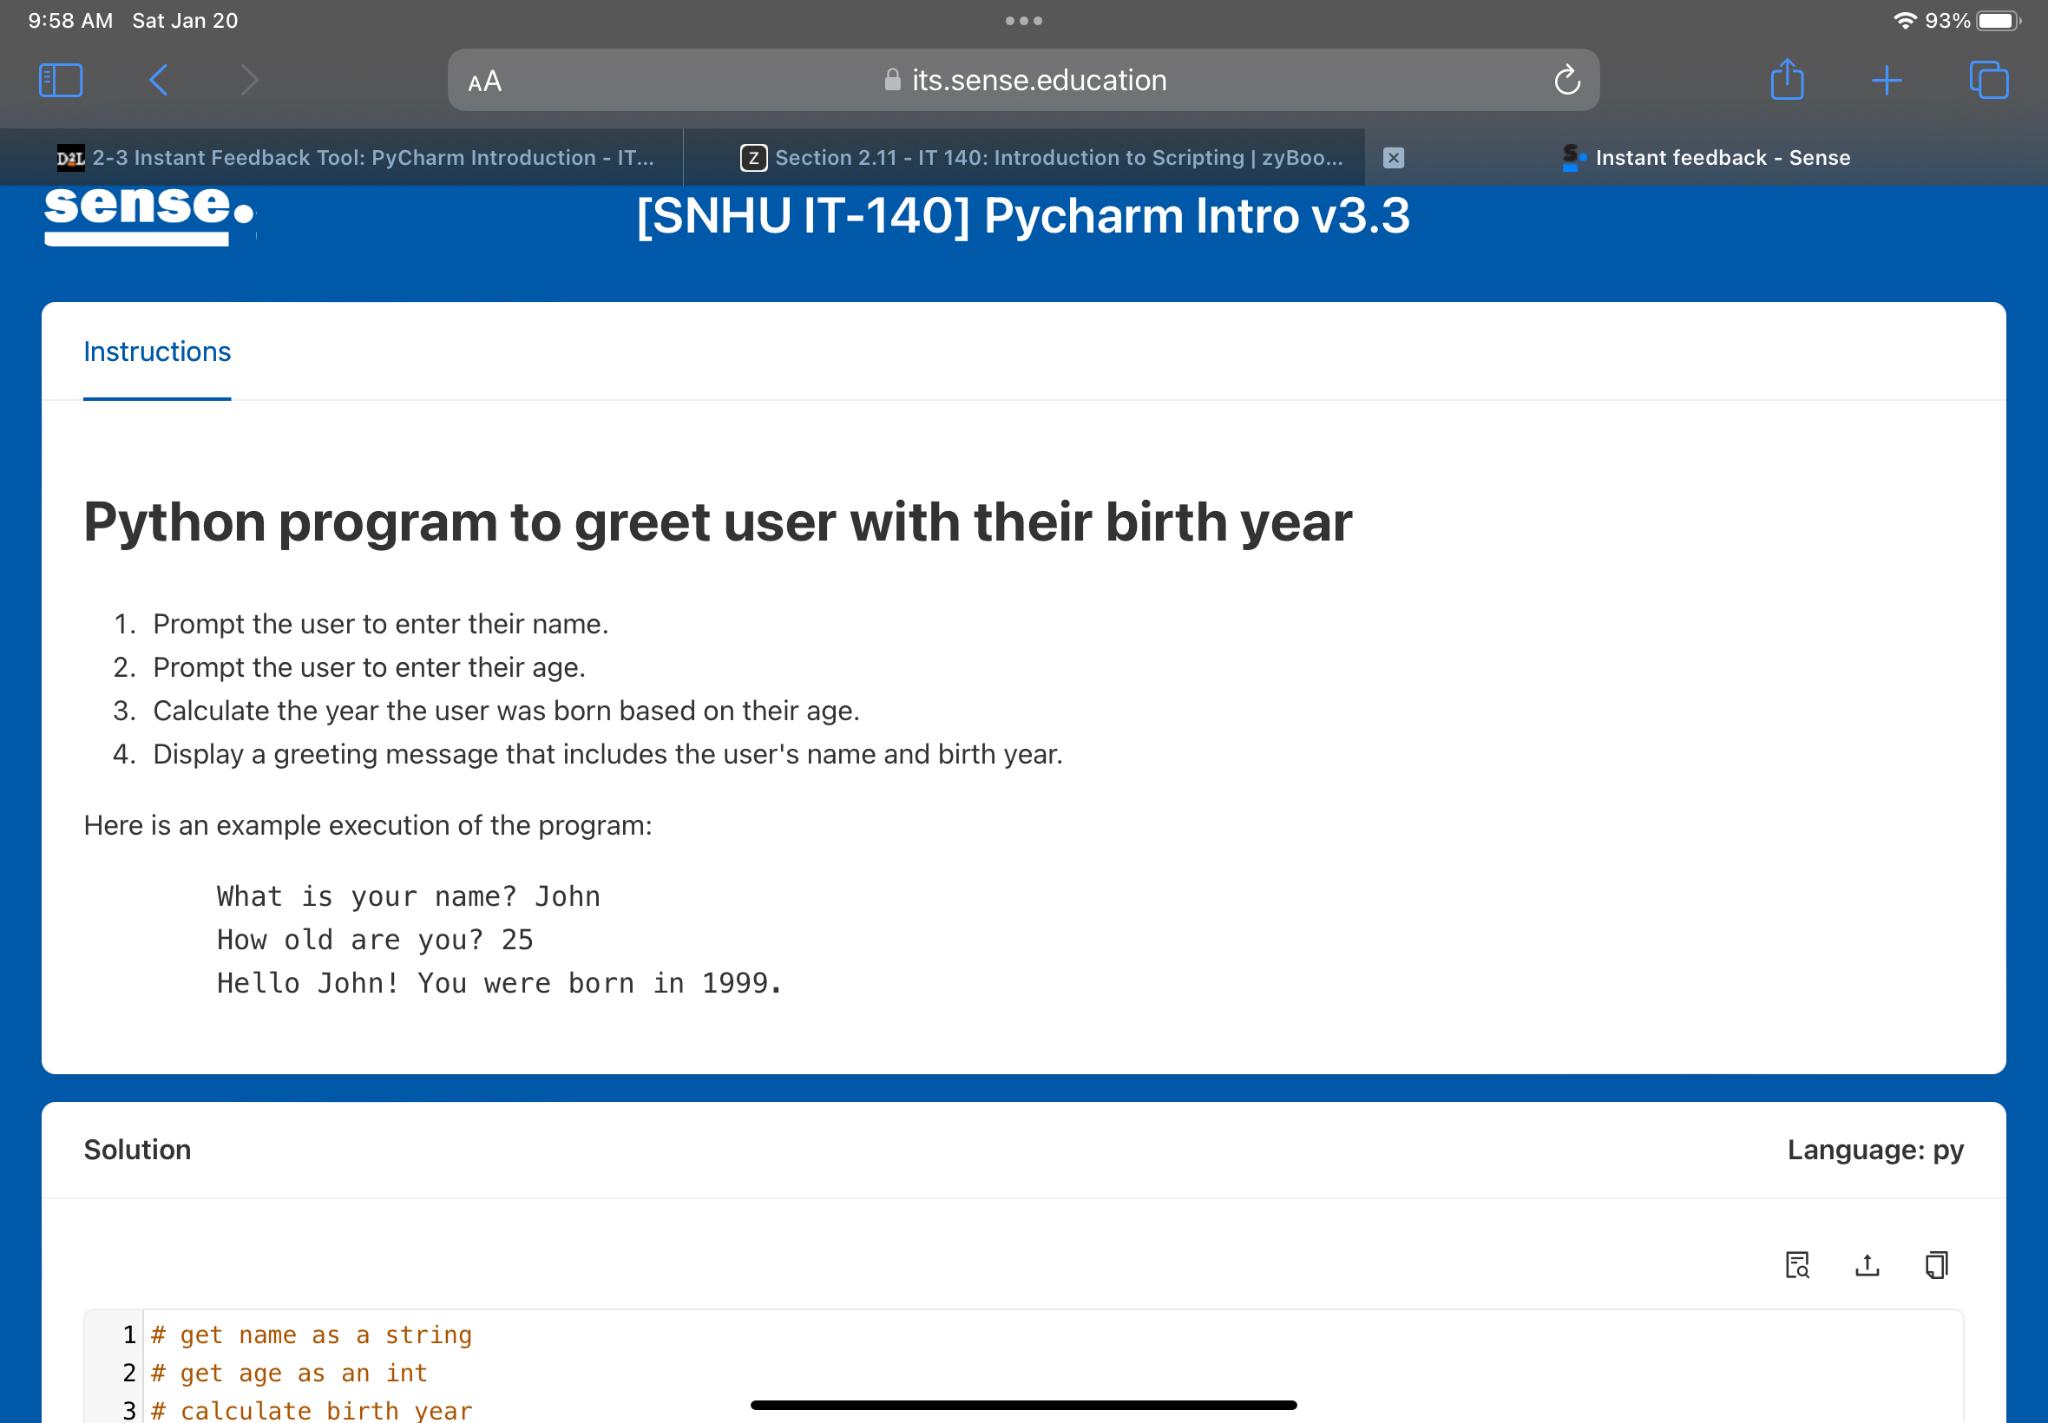This screenshot has height=1423, width=2048.
Task: Show the site security via padlock icon
Action: click(x=893, y=80)
